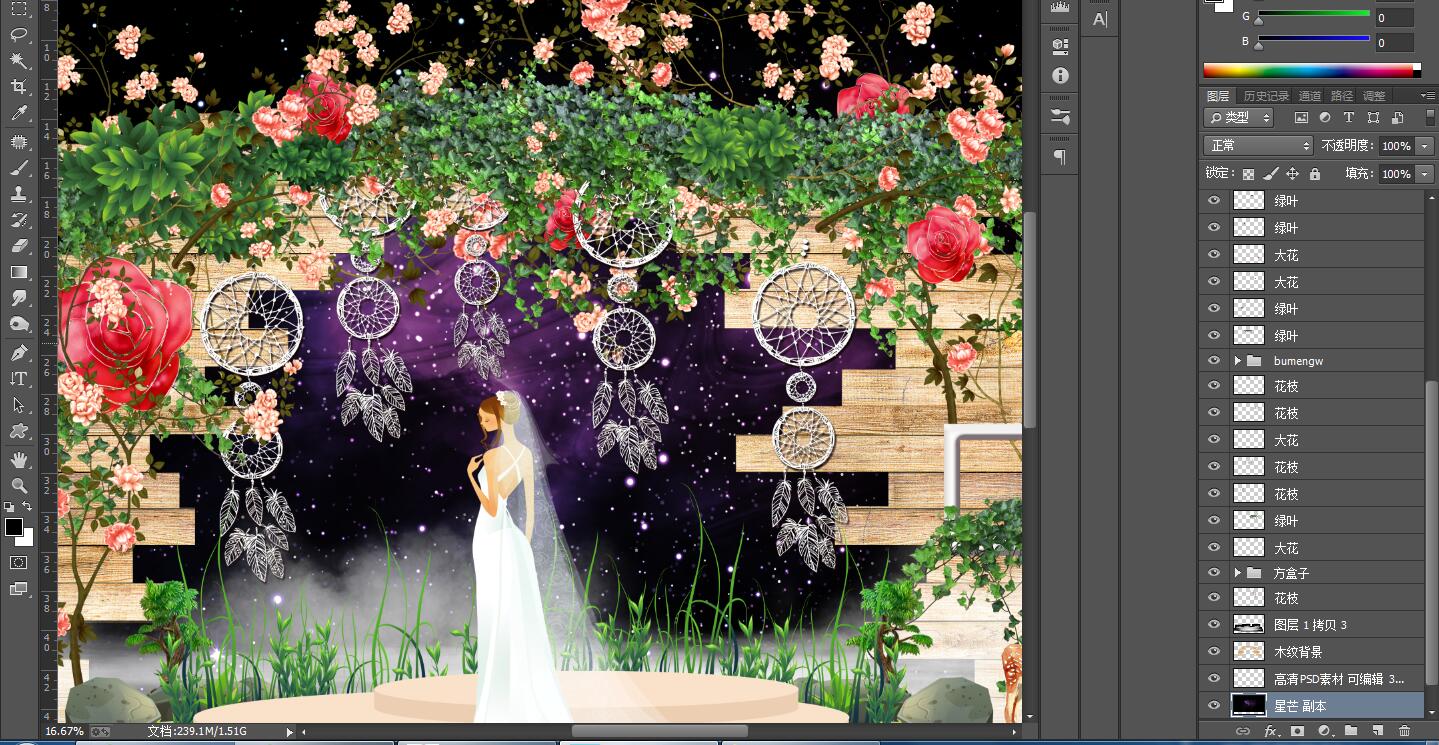Select the Gradient tool
This screenshot has width=1439, height=745.
[x=19, y=272]
